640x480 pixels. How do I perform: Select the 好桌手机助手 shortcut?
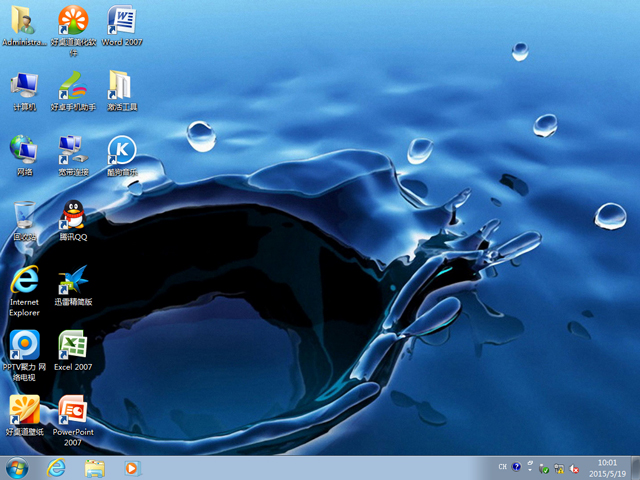[x=73, y=91]
